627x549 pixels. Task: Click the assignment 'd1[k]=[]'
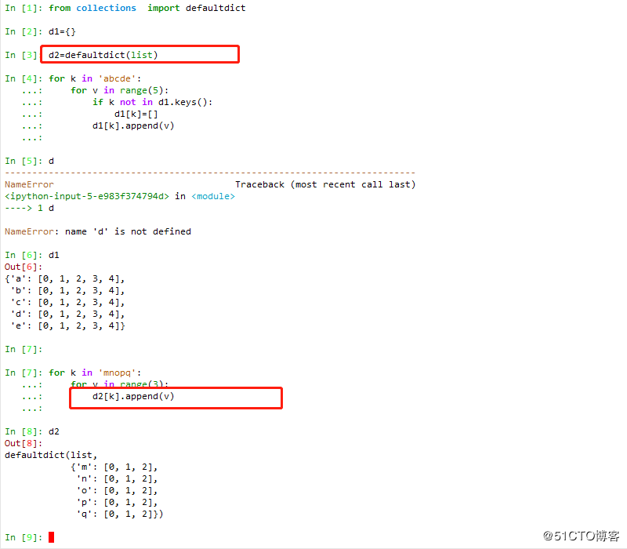[x=136, y=114]
